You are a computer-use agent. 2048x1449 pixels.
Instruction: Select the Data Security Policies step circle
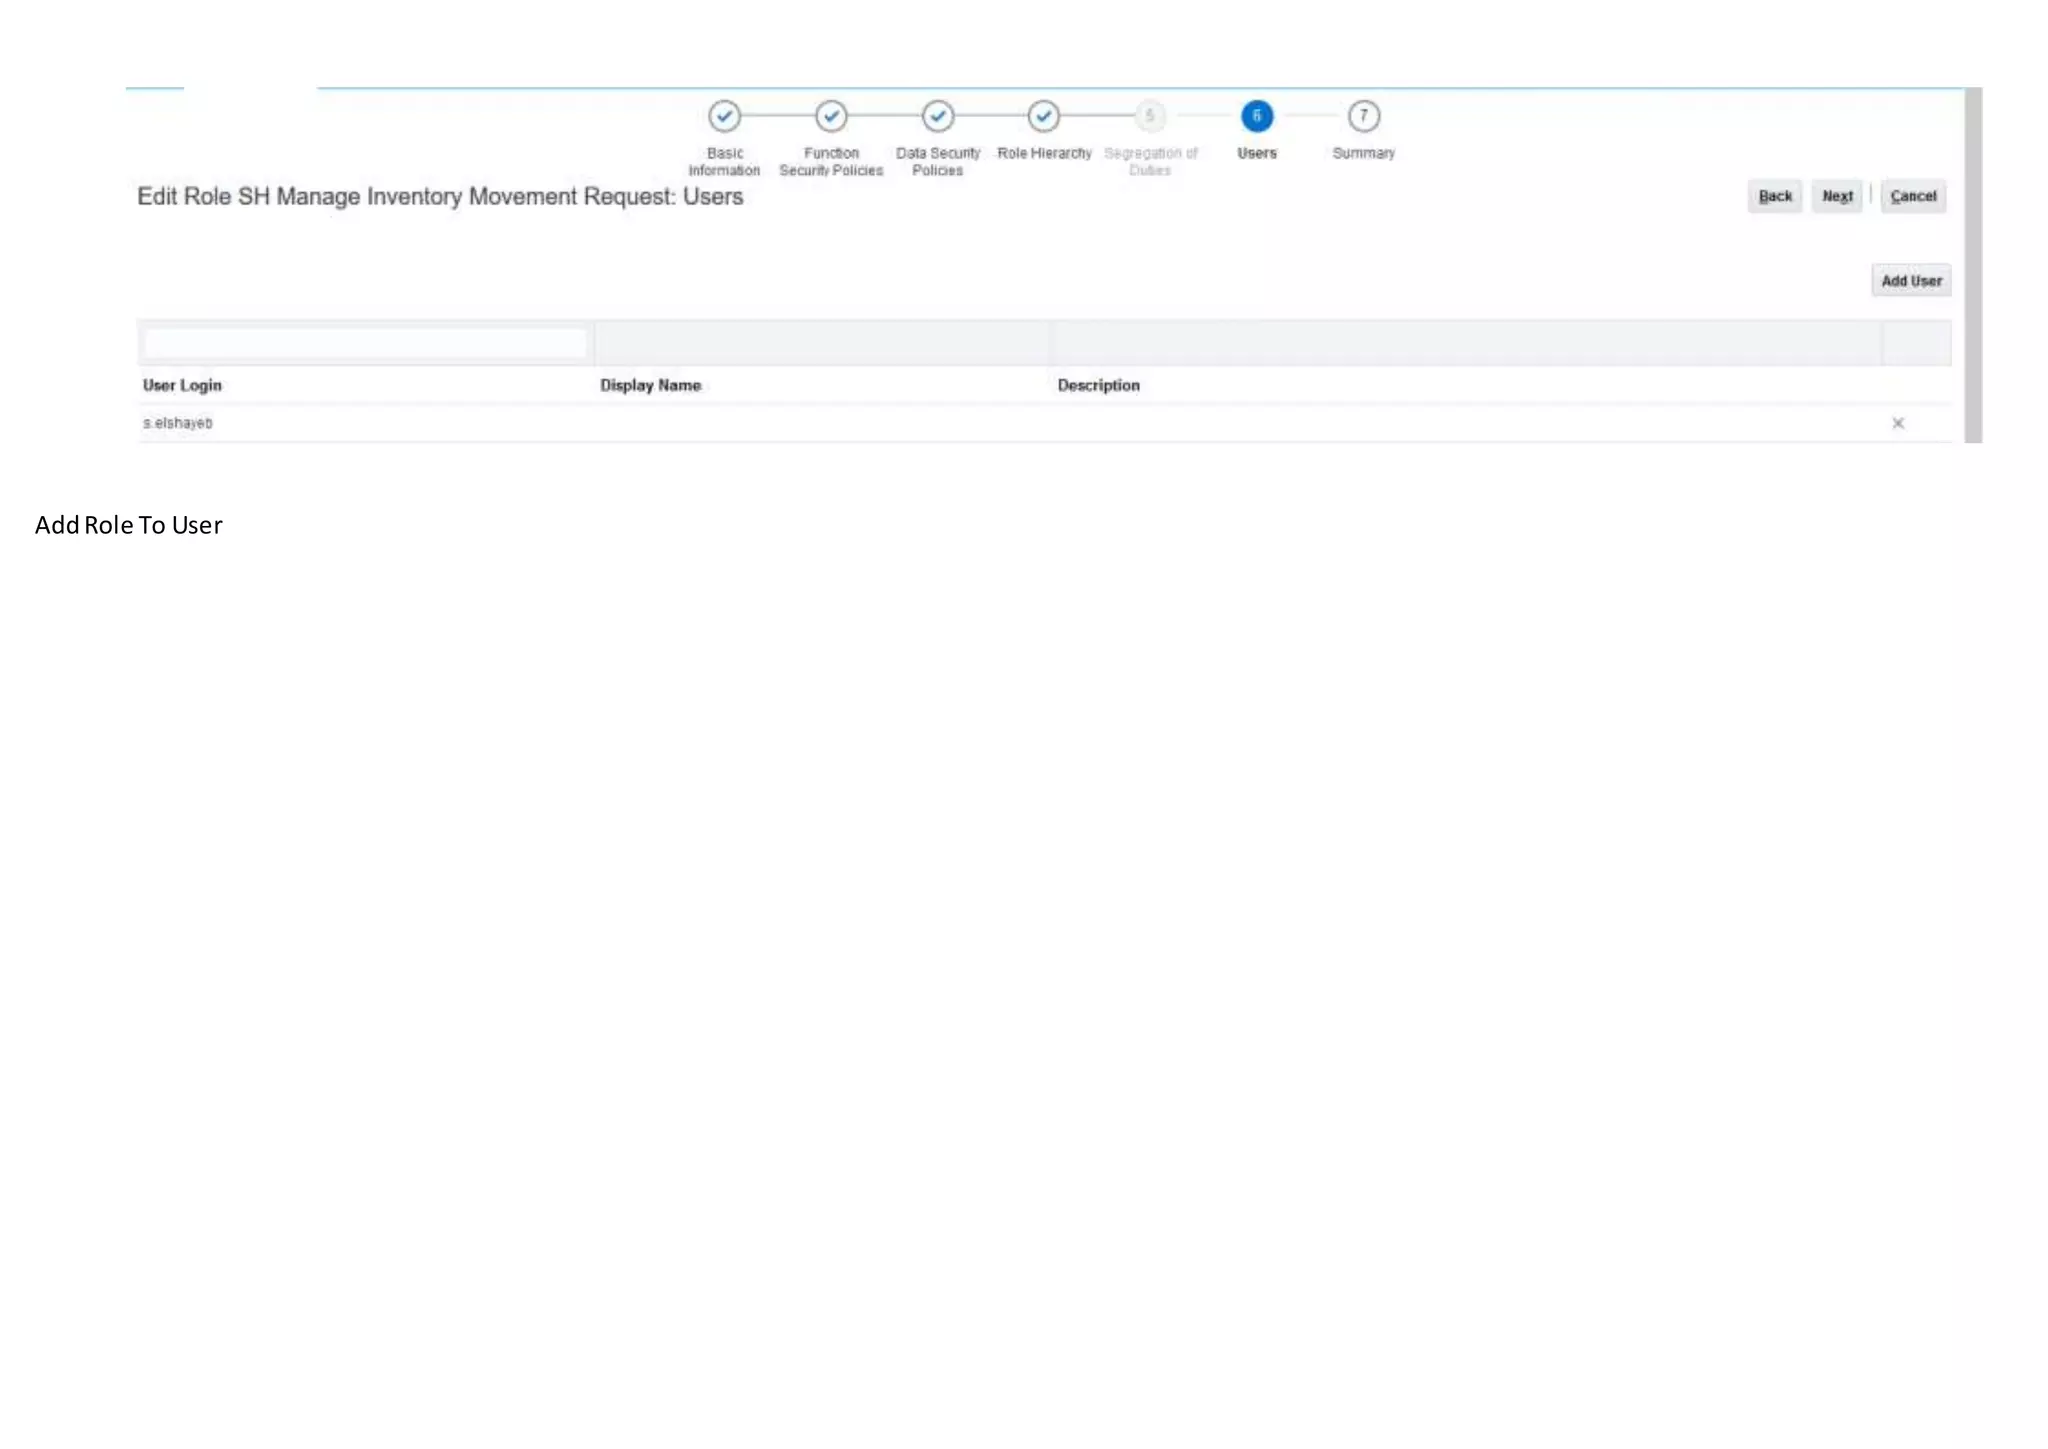(x=937, y=116)
